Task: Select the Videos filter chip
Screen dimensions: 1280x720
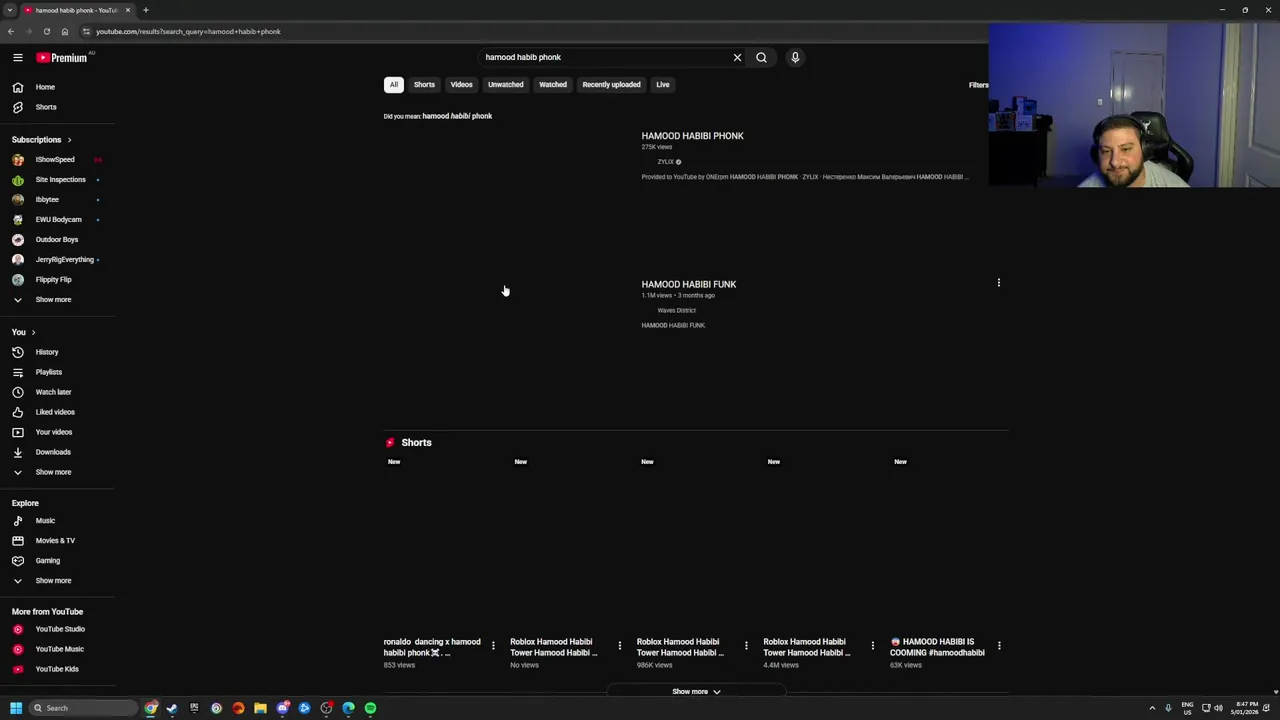Action: point(461,85)
